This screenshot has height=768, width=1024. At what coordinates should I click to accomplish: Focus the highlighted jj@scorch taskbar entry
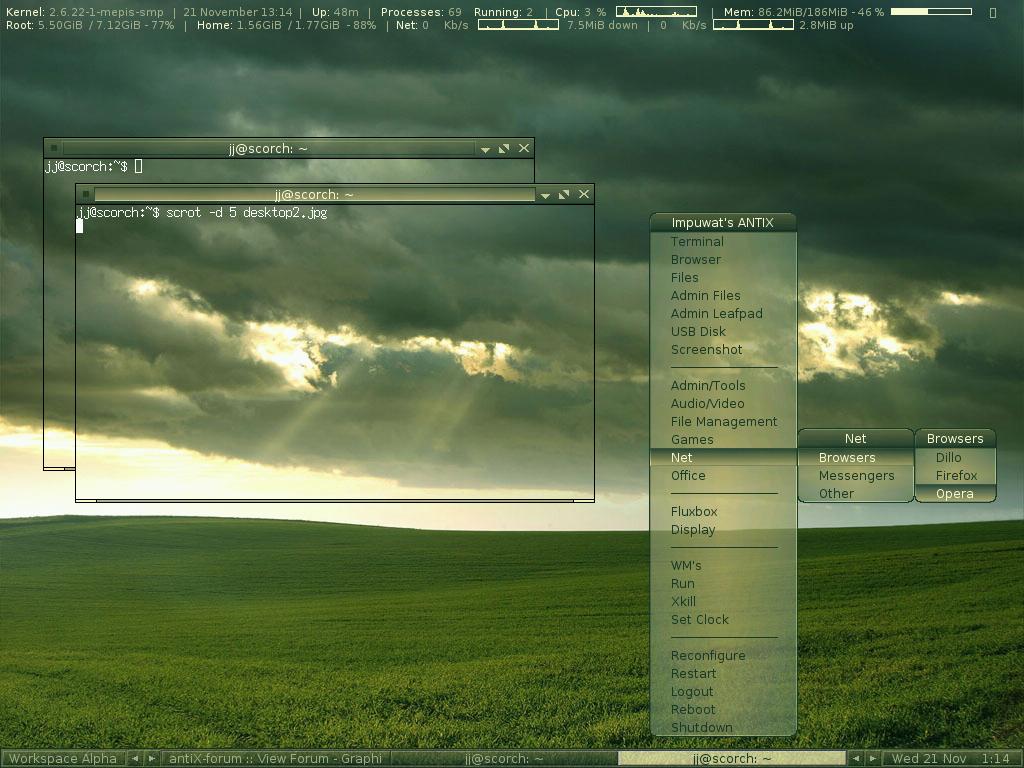point(731,759)
